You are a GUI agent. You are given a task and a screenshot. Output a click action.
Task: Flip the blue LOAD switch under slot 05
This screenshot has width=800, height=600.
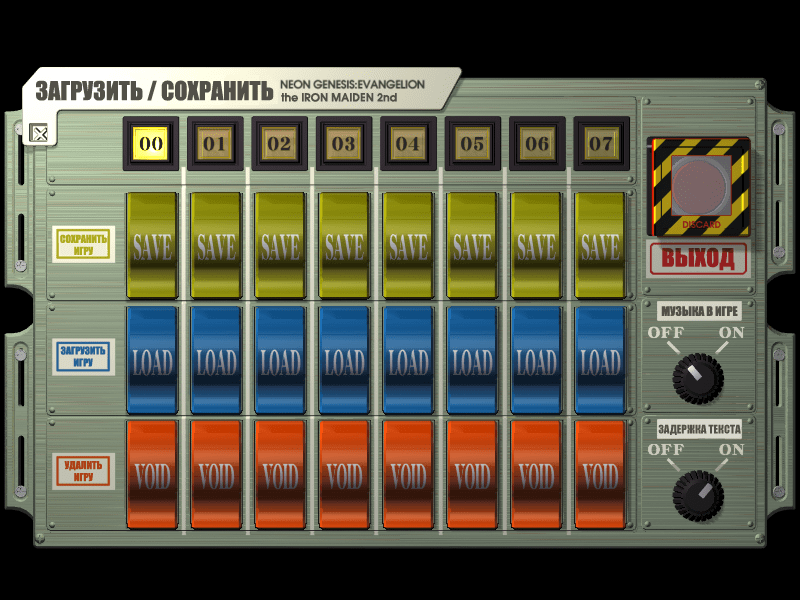coord(472,360)
